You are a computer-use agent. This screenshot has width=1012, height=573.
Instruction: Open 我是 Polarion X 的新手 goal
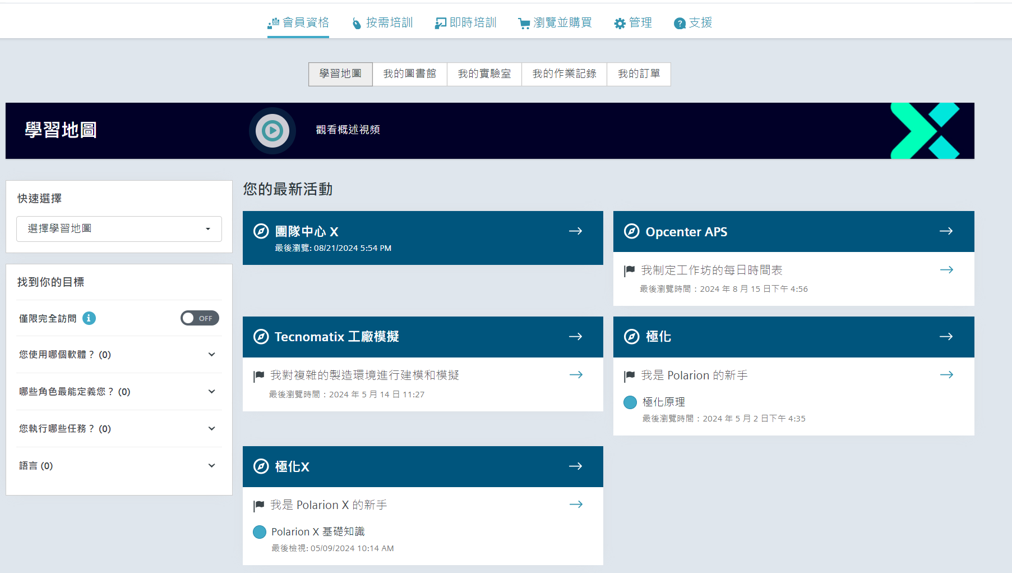(329, 505)
